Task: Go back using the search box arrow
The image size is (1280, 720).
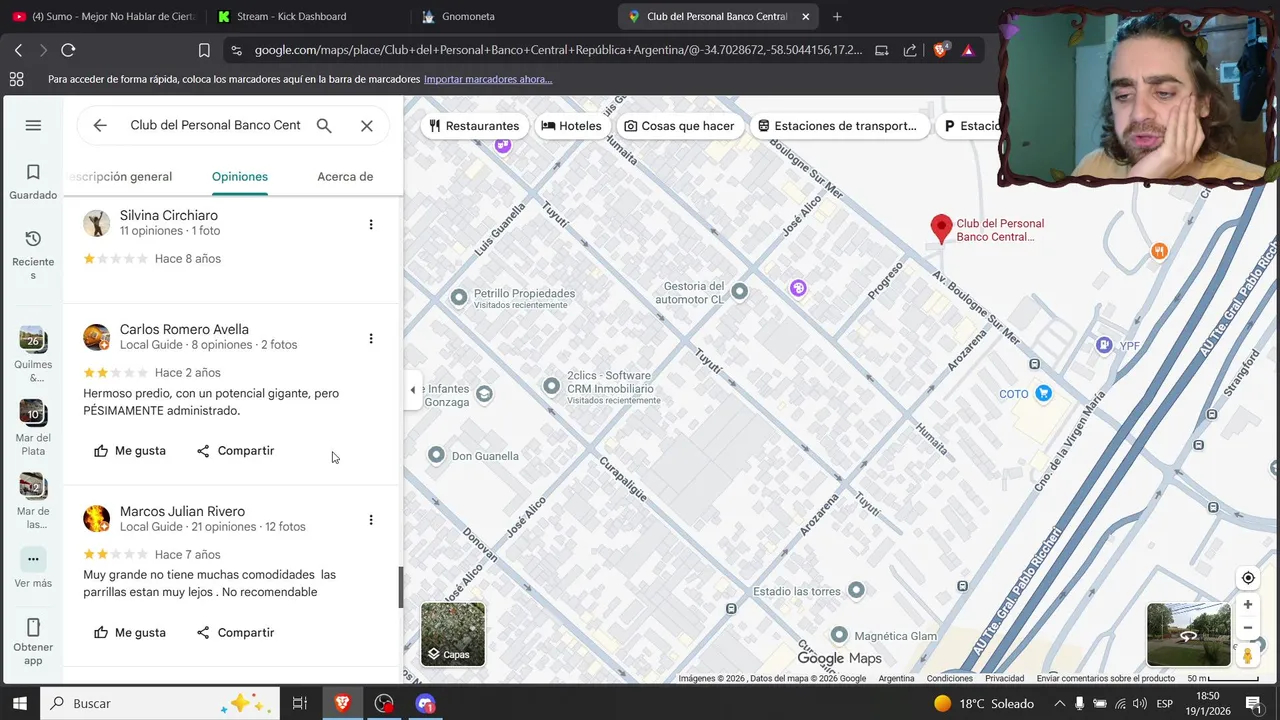Action: tap(100, 125)
